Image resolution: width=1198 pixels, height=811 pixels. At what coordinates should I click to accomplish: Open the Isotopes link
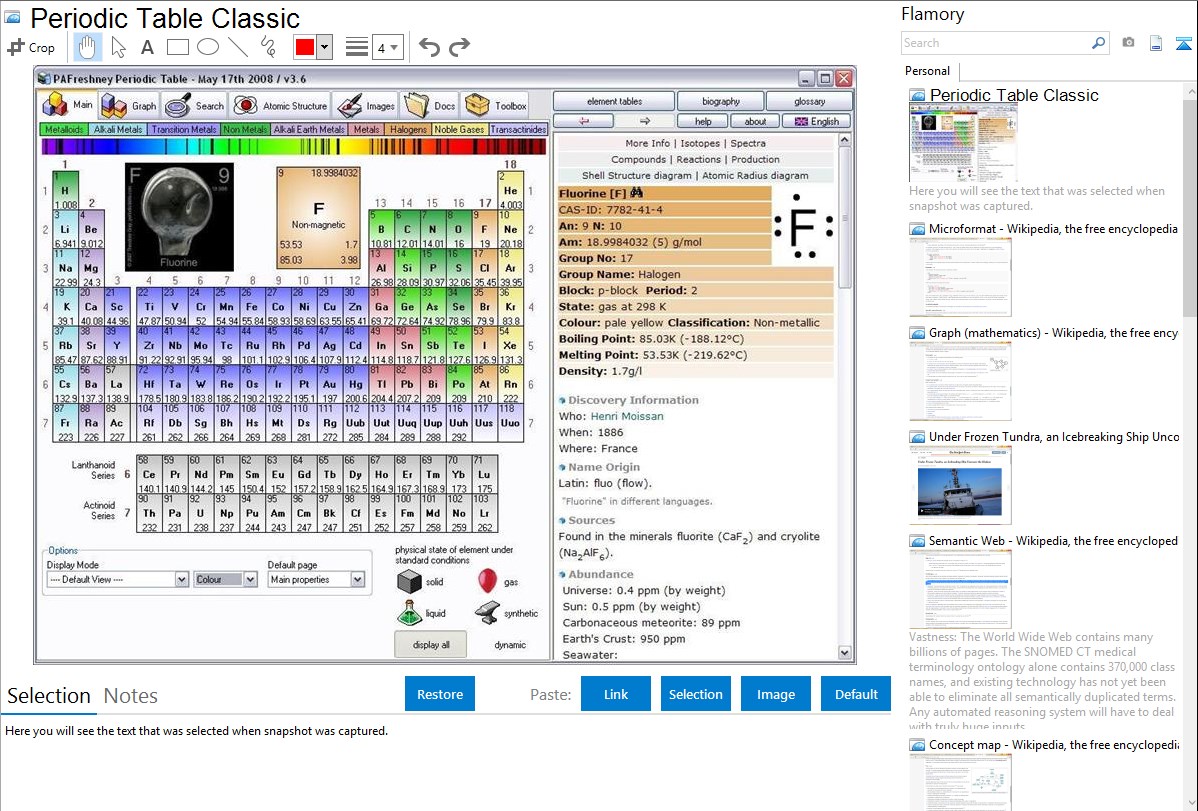tap(700, 143)
